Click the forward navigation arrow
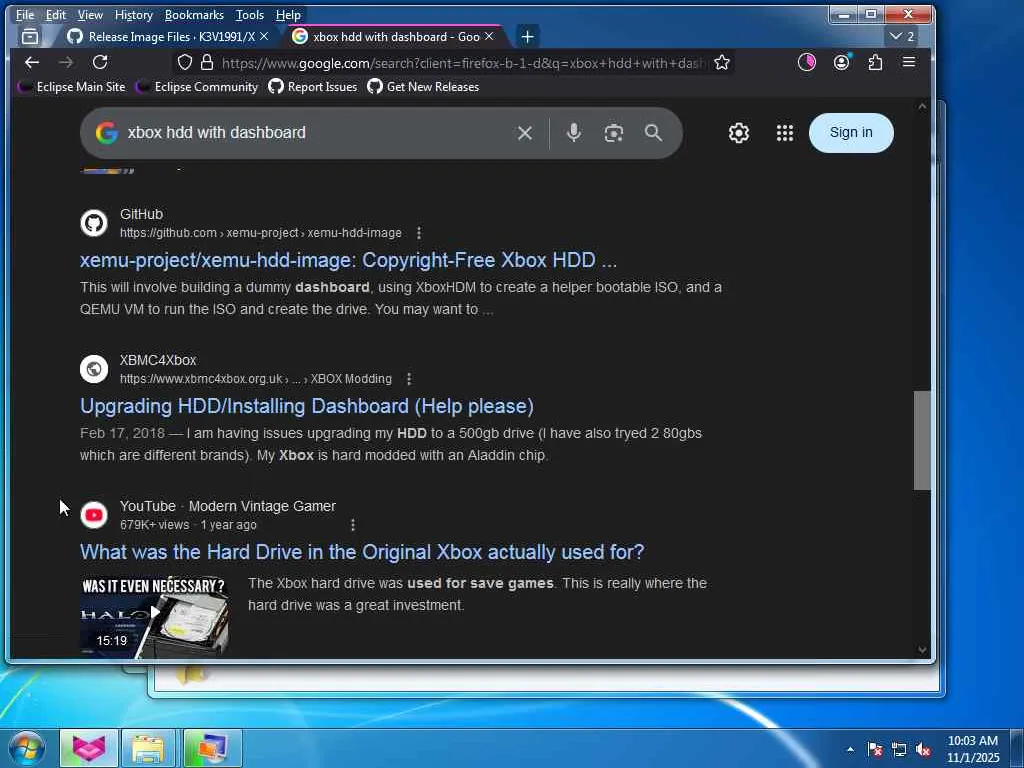This screenshot has width=1024, height=768. point(65,62)
